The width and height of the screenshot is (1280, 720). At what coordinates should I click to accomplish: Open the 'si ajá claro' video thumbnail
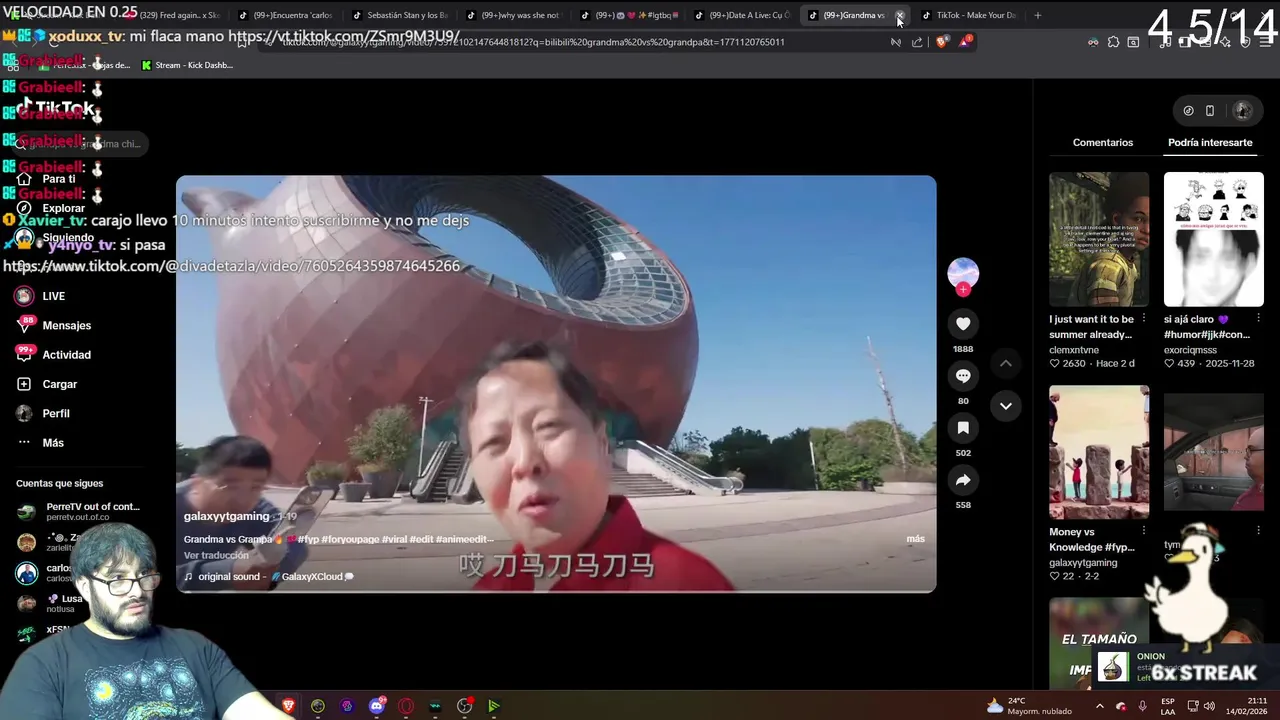pyautogui.click(x=1213, y=239)
